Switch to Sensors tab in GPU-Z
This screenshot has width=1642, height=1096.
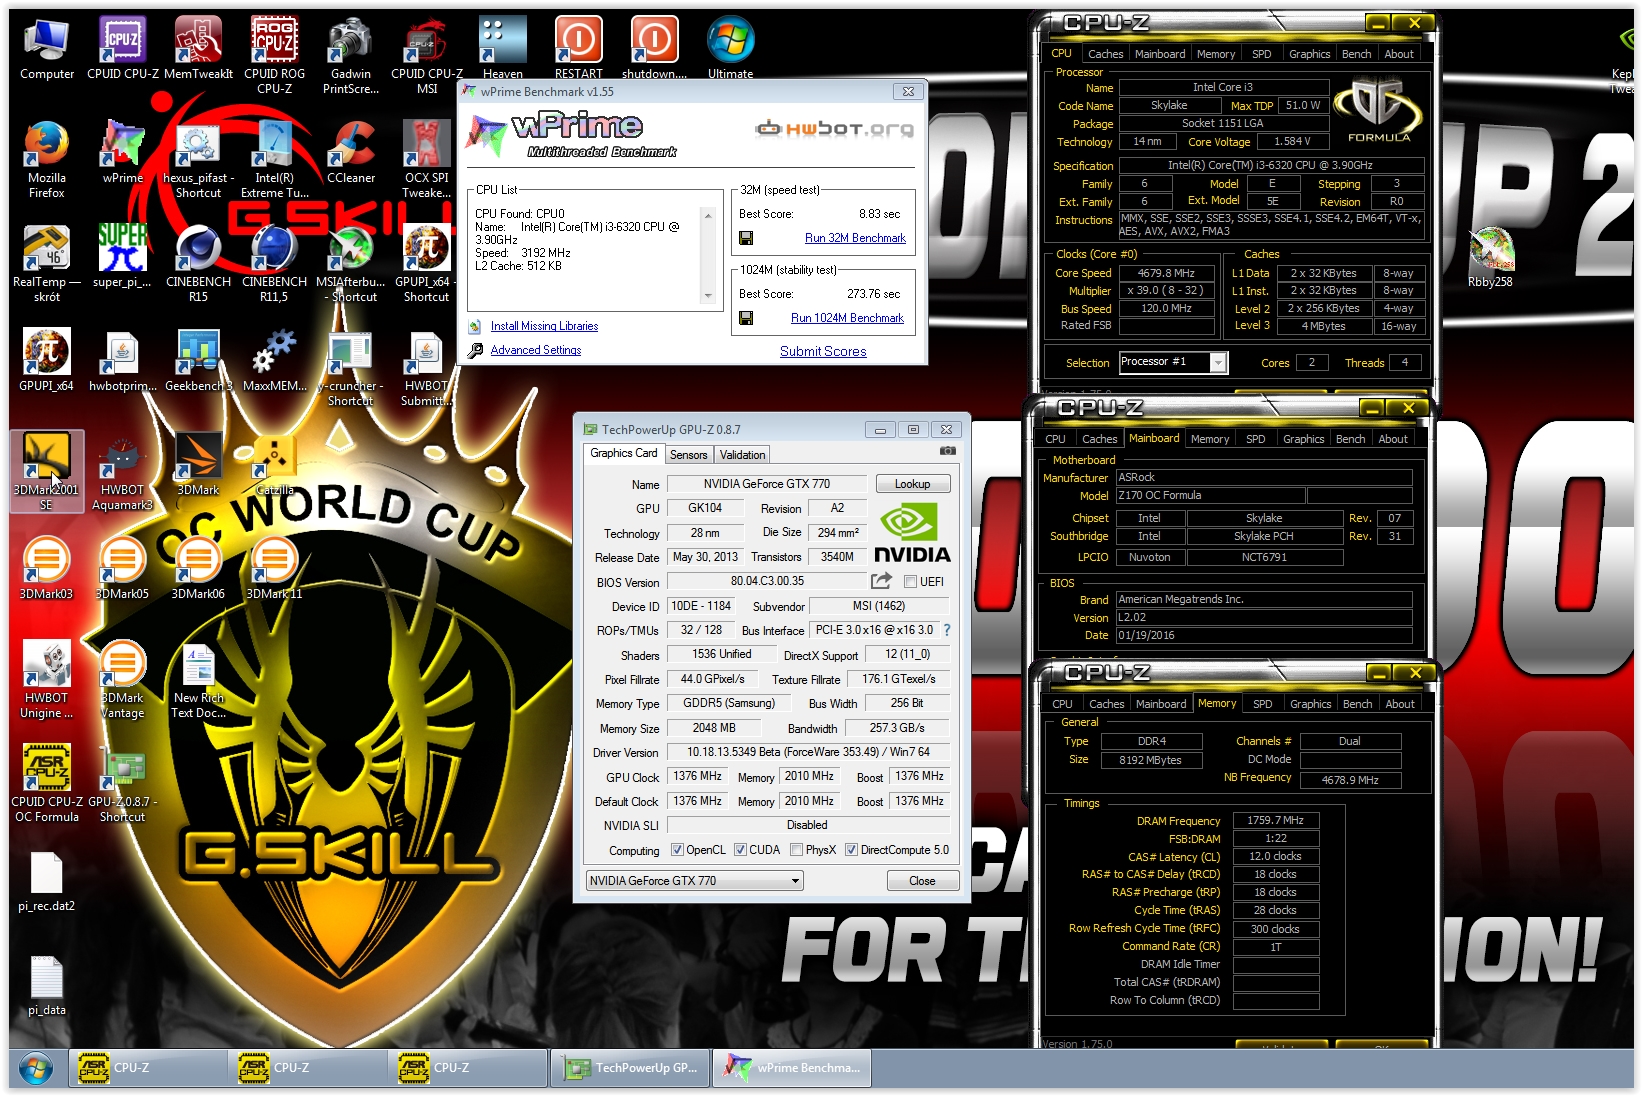coord(688,455)
